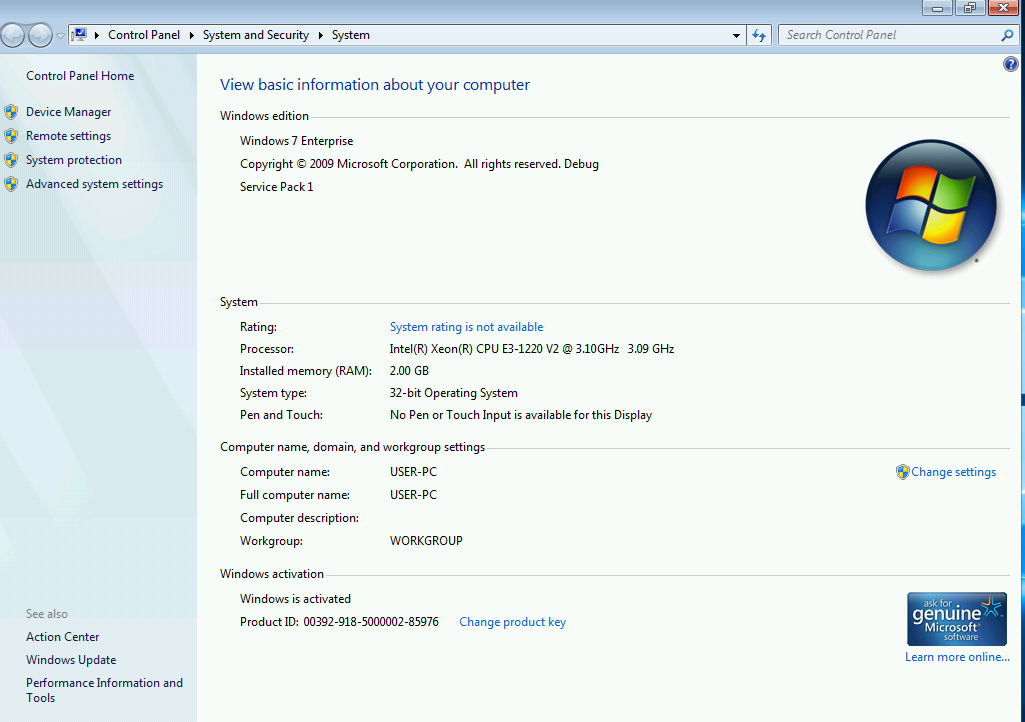
Task: Go to Control Panel breadcrumb
Action: (x=144, y=35)
